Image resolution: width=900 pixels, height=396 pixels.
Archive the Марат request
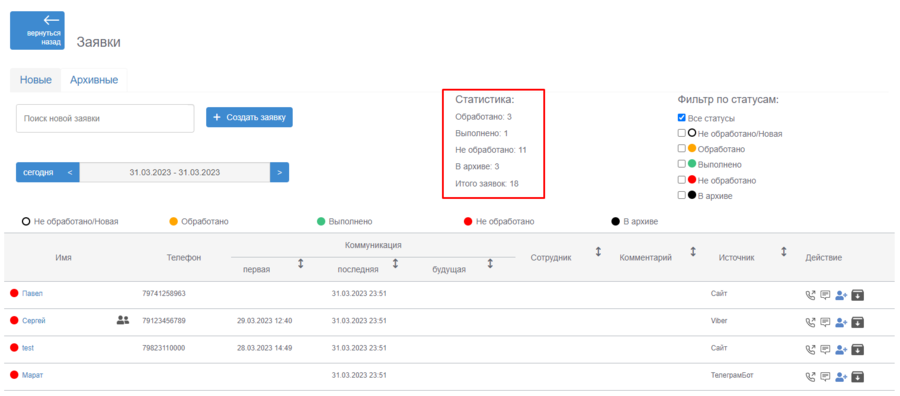[x=858, y=377]
